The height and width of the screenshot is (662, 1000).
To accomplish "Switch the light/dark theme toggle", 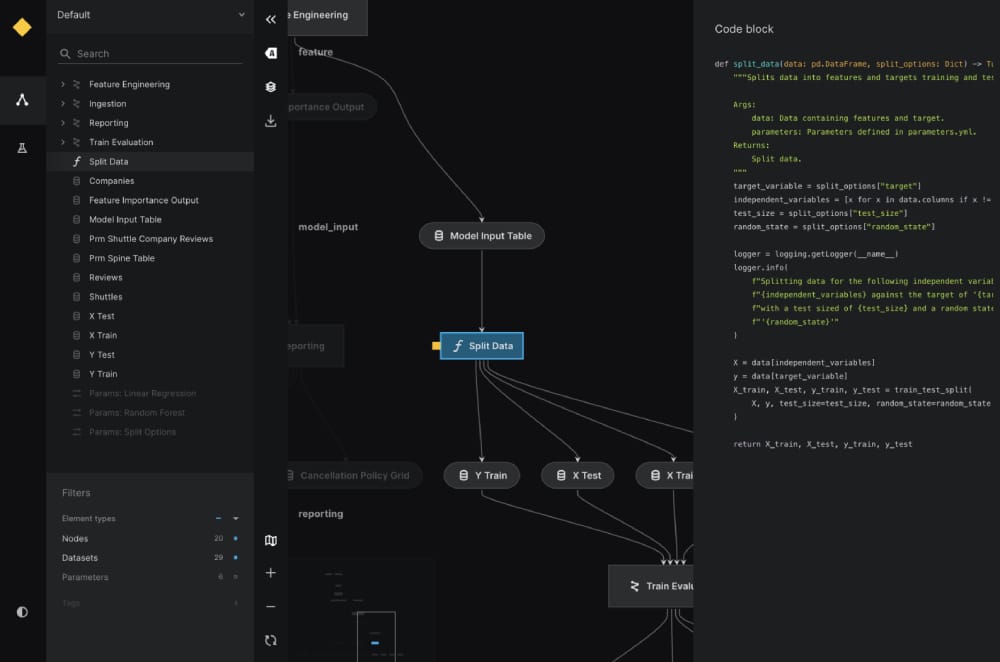I will (x=22, y=612).
